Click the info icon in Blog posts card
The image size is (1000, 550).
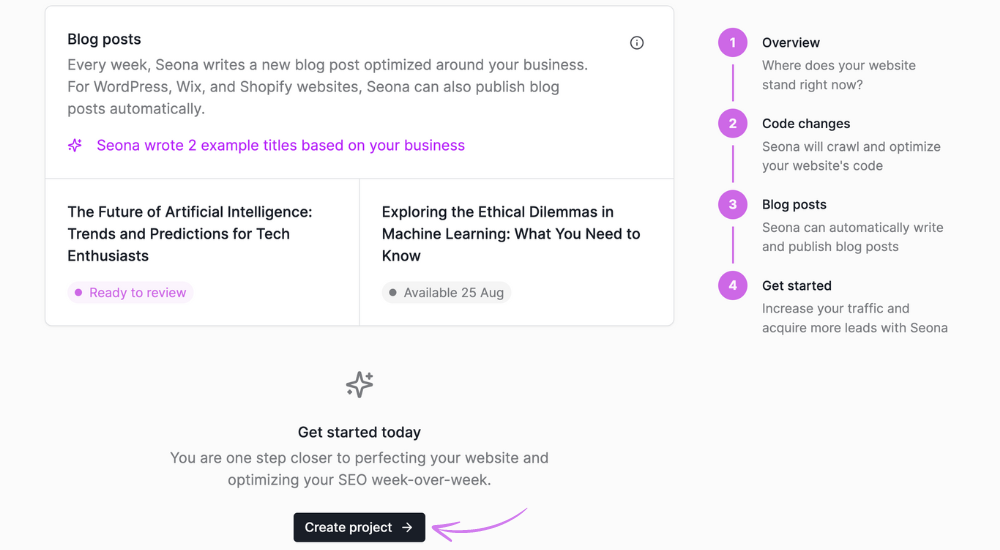(x=637, y=43)
